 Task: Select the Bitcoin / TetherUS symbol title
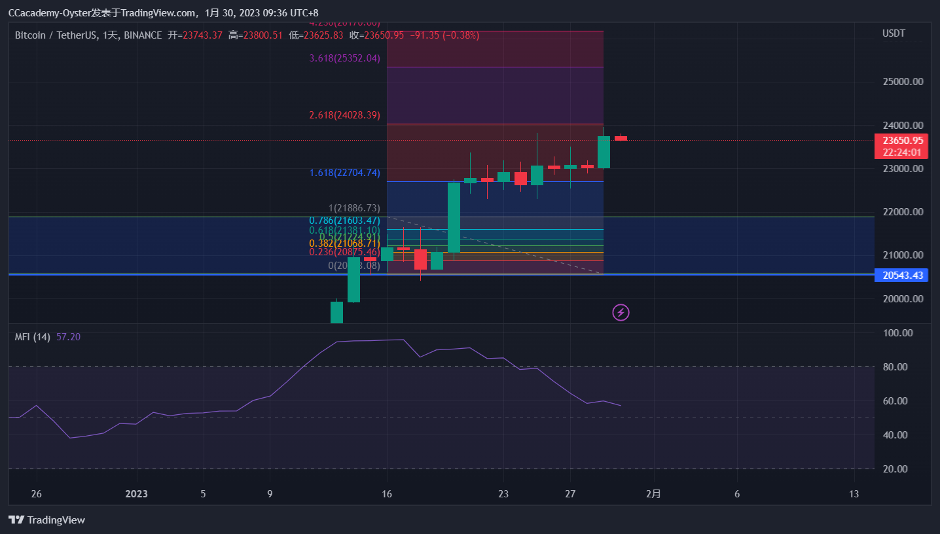click(57, 34)
